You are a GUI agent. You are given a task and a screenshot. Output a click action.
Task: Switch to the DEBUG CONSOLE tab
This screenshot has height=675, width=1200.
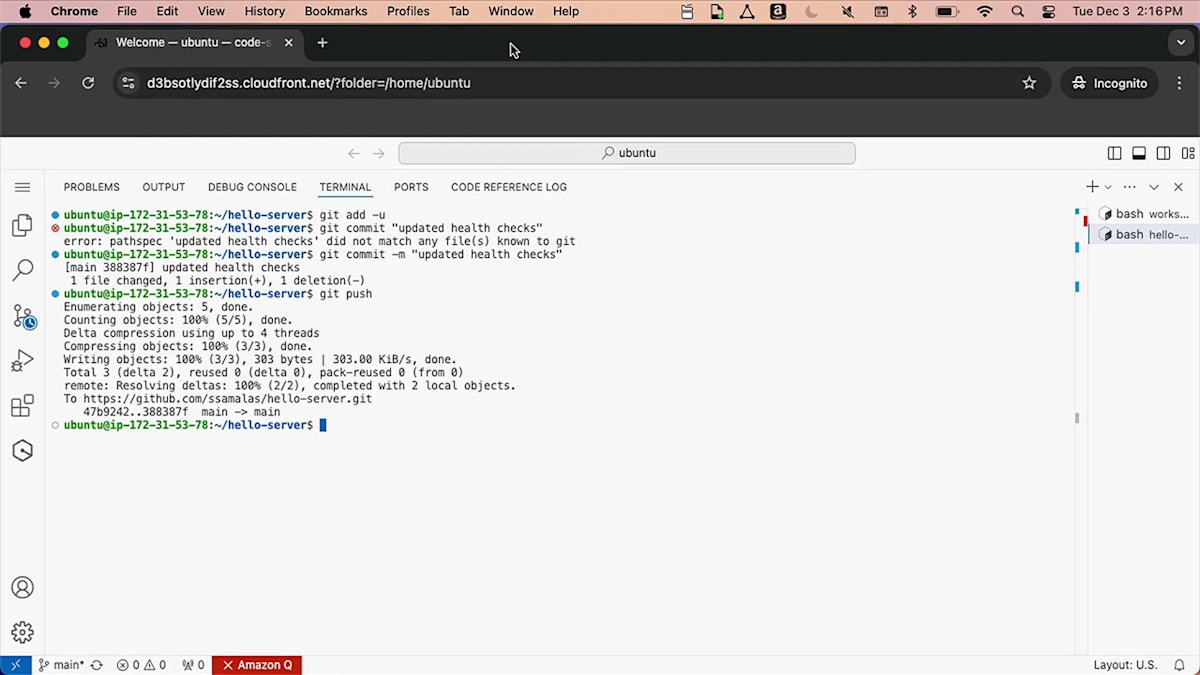(252, 187)
